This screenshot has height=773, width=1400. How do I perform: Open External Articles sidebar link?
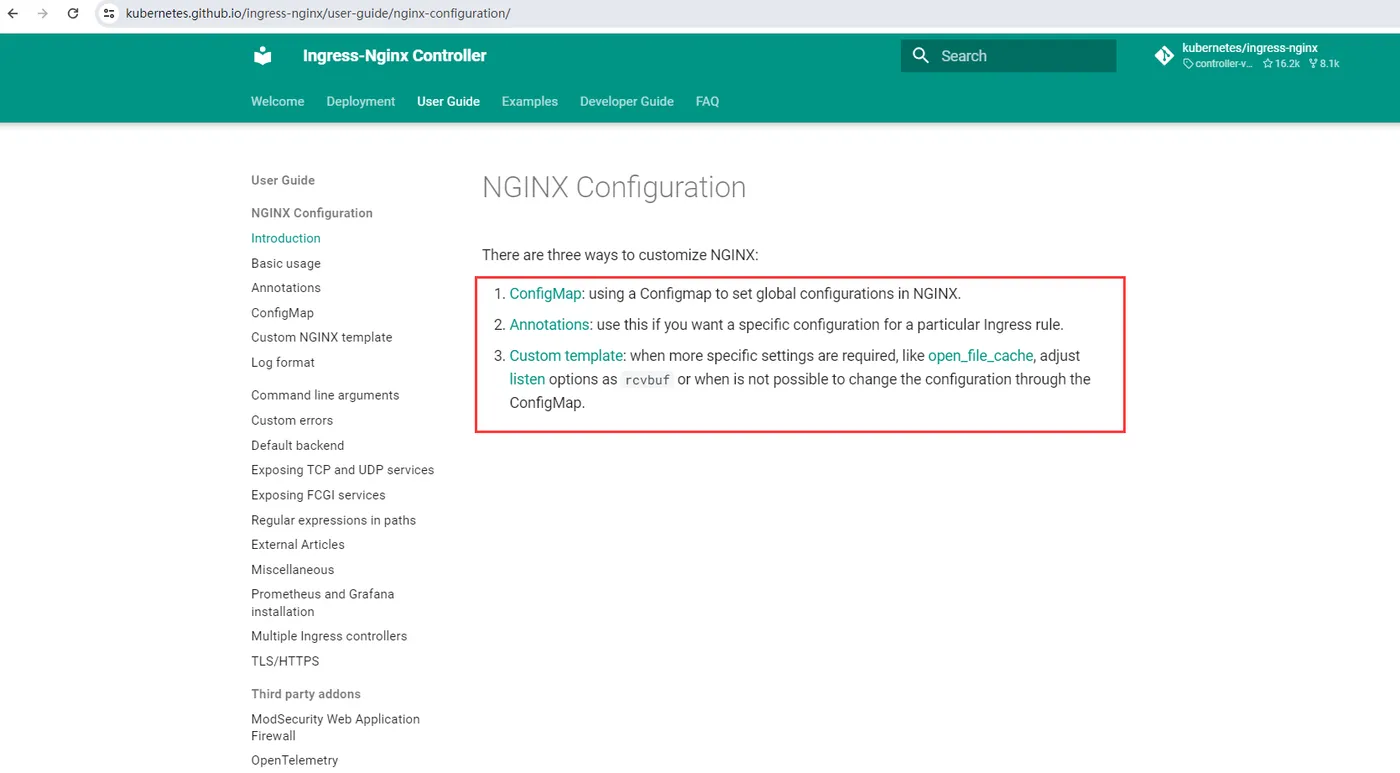coord(298,544)
